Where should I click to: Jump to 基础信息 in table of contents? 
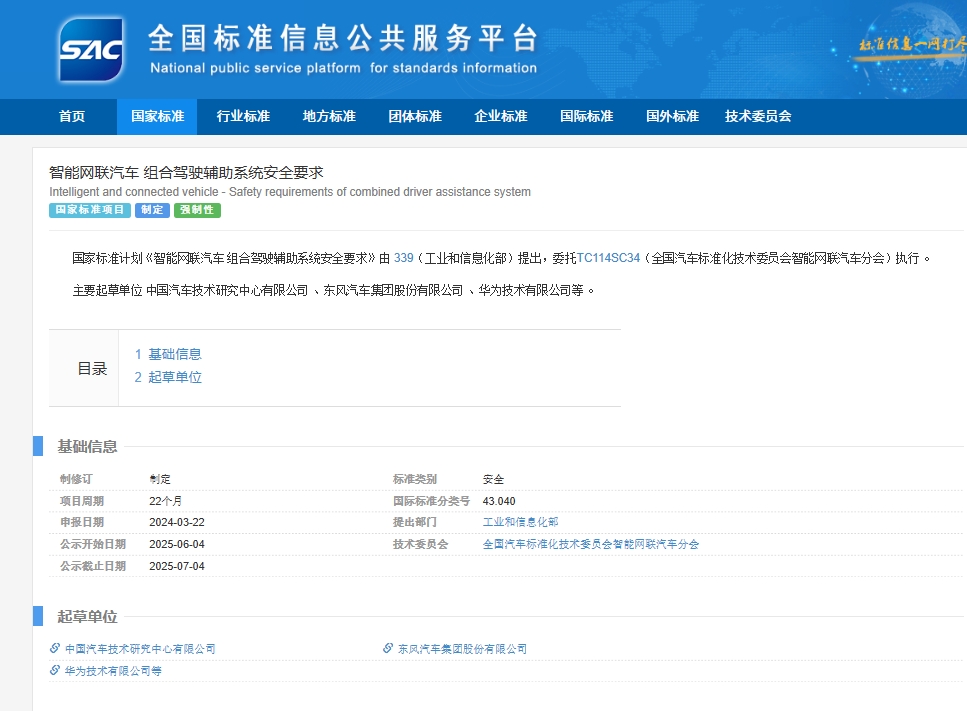point(174,354)
